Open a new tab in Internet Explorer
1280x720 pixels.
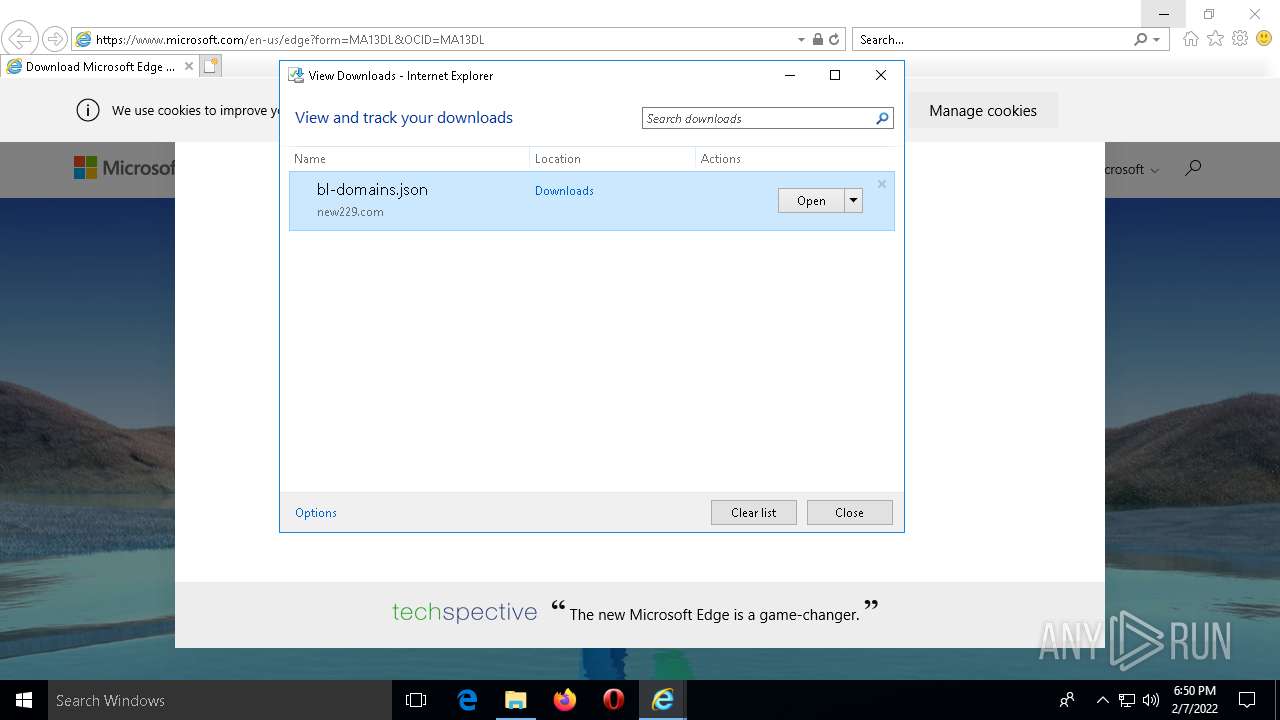pos(211,66)
